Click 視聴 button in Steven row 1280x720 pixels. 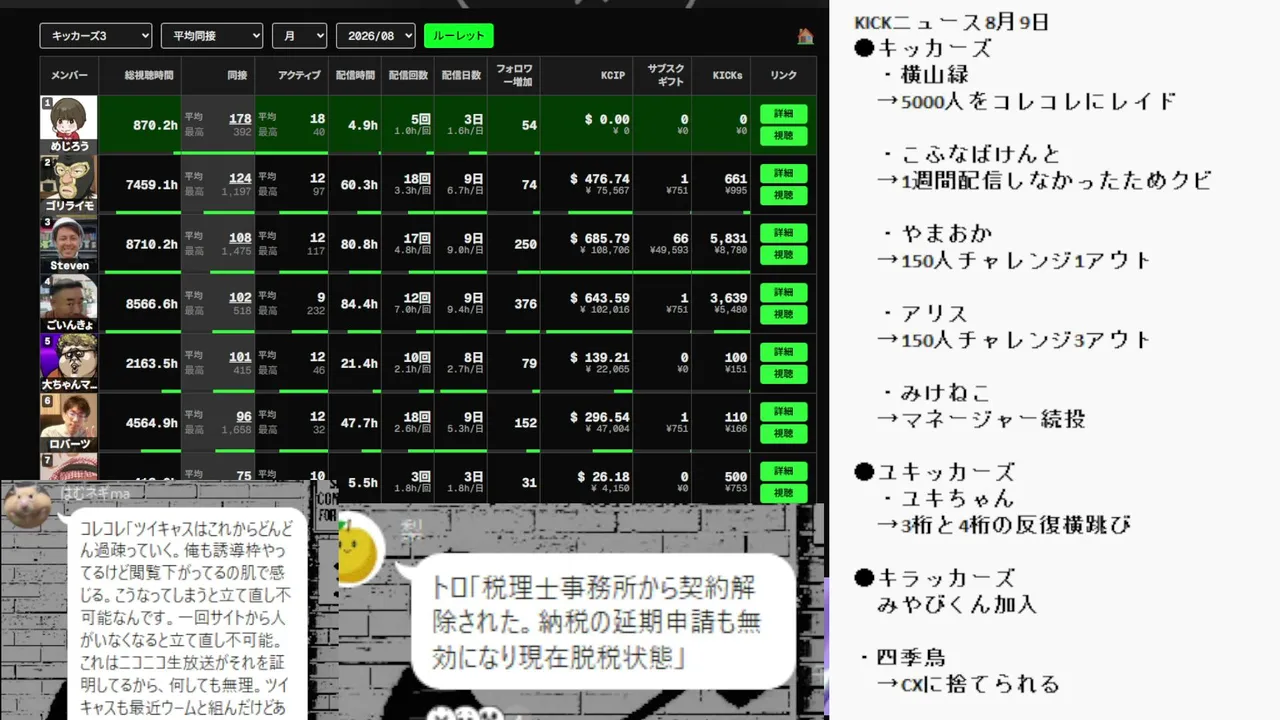(x=783, y=255)
